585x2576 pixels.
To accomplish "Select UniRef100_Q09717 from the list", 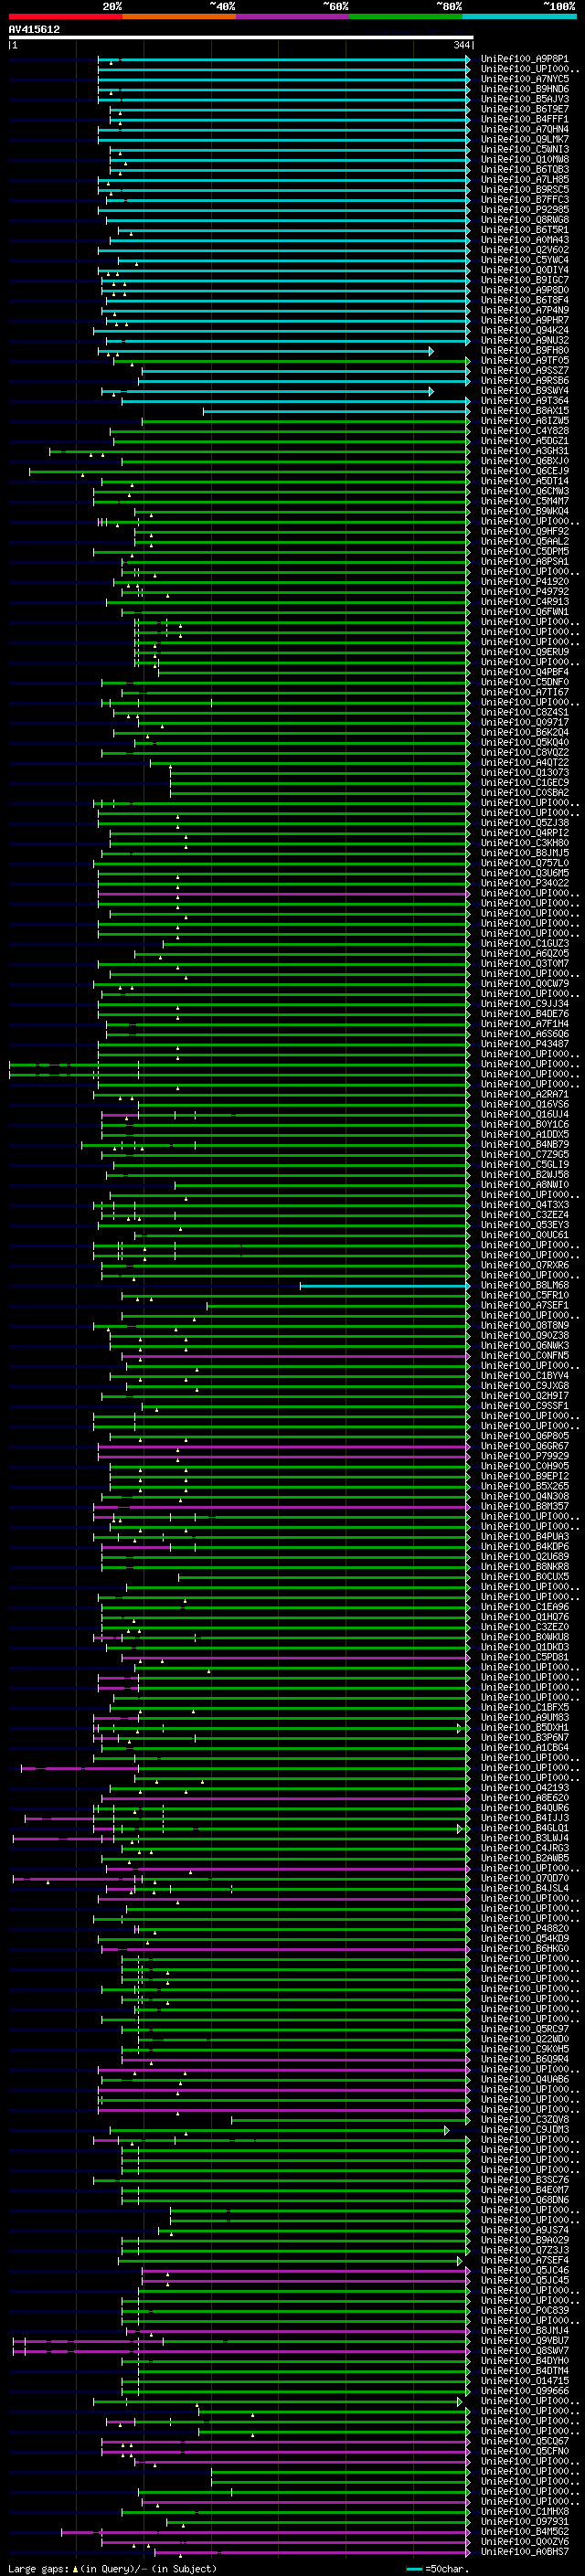I will [525, 722].
